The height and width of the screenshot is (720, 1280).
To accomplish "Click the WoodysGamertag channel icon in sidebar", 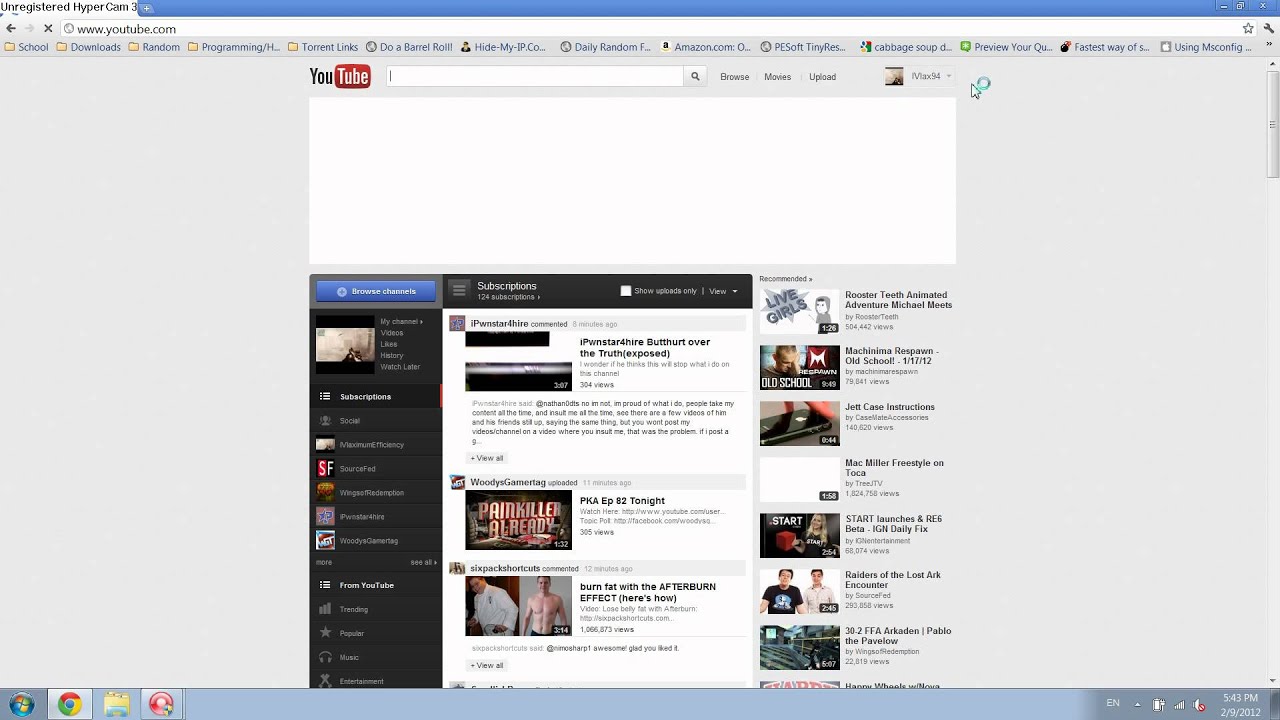I will (325, 540).
